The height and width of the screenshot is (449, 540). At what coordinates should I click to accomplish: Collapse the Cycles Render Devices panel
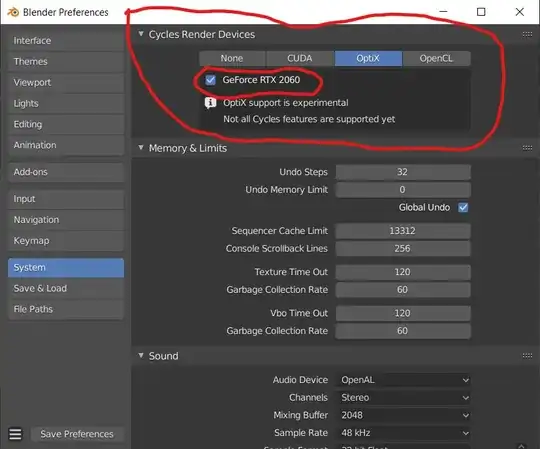click(x=141, y=34)
